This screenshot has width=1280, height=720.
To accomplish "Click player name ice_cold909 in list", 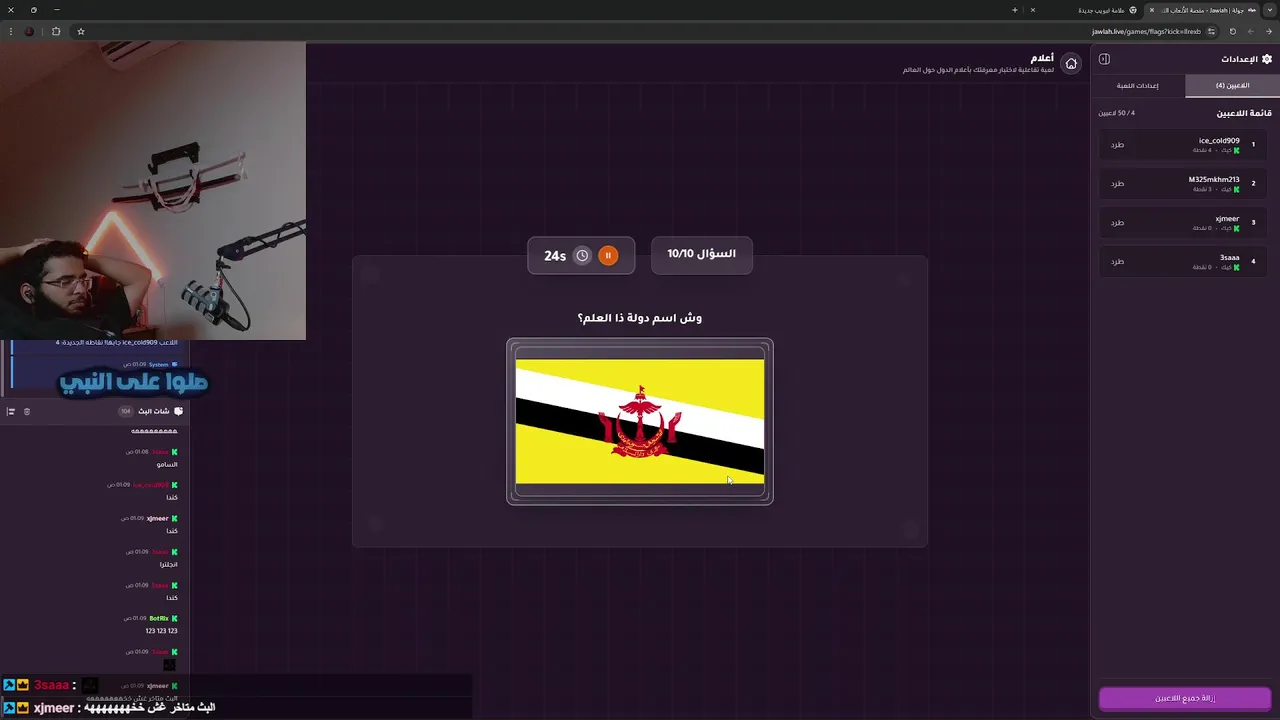I will click(x=1219, y=140).
